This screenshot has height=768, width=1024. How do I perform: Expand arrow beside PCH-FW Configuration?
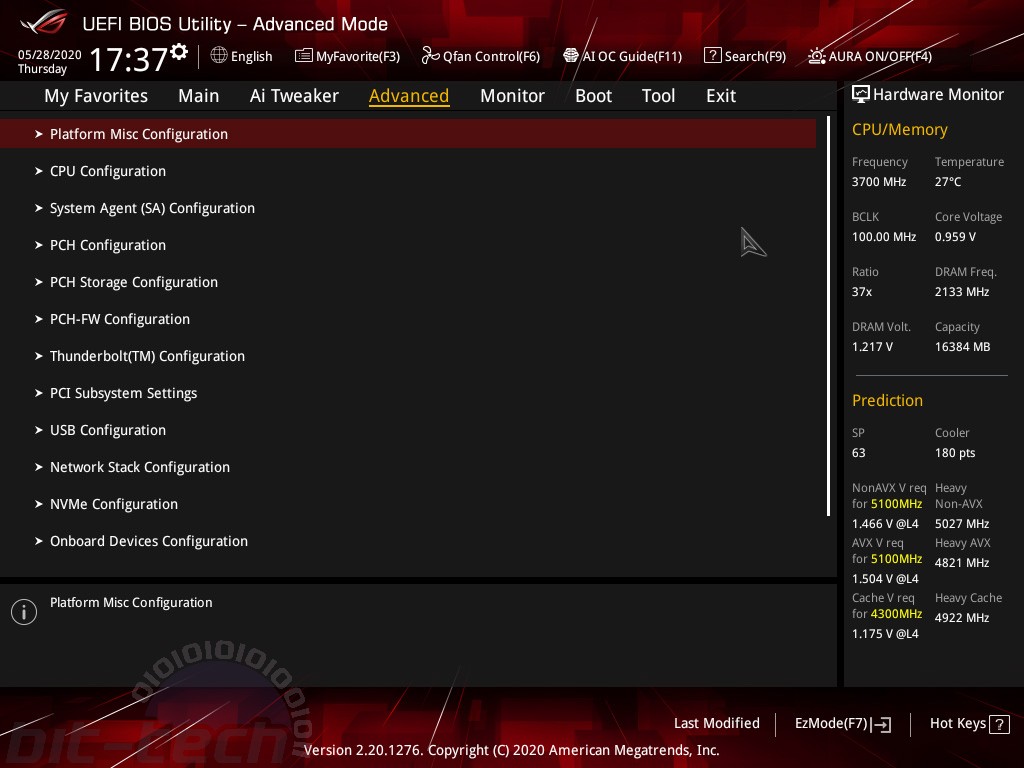tap(39, 319)
